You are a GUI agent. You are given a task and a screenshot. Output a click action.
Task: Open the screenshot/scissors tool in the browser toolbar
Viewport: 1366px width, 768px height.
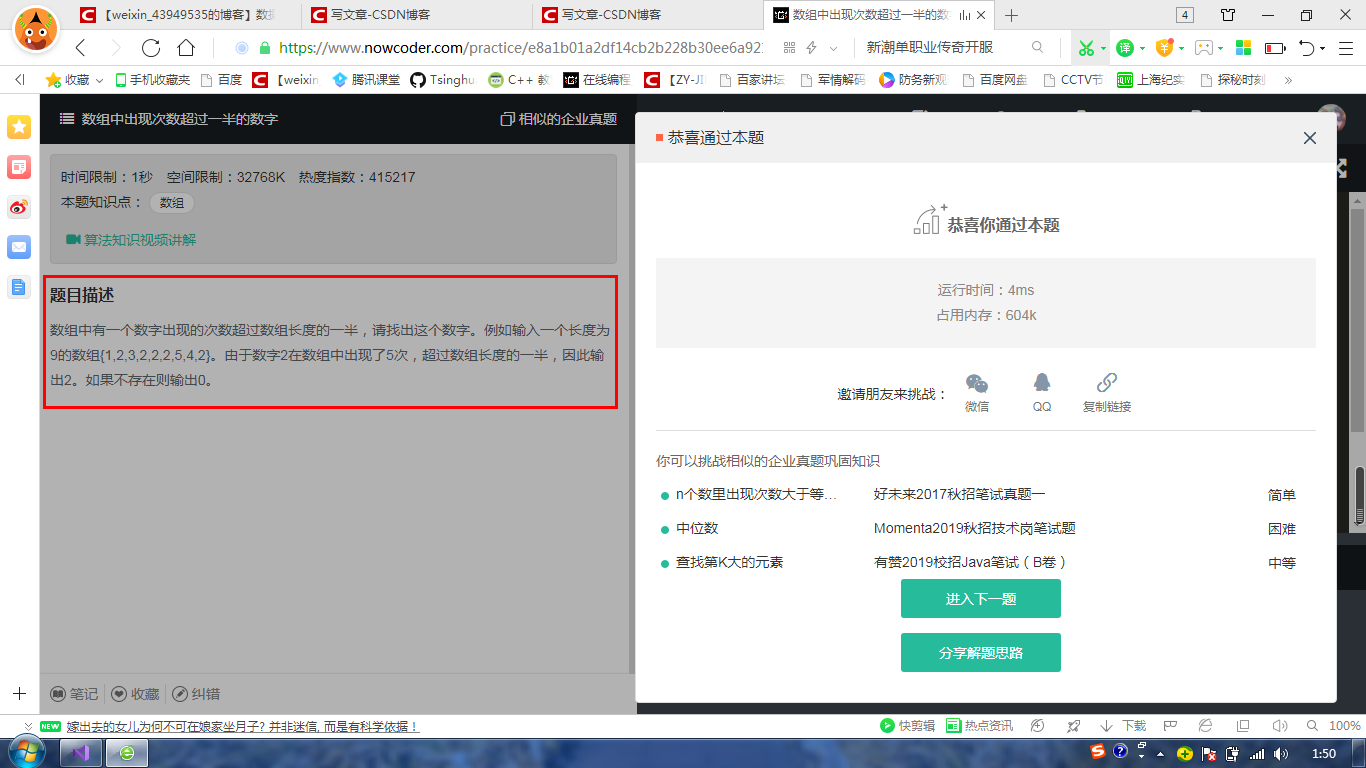(x=1088, y=48)
